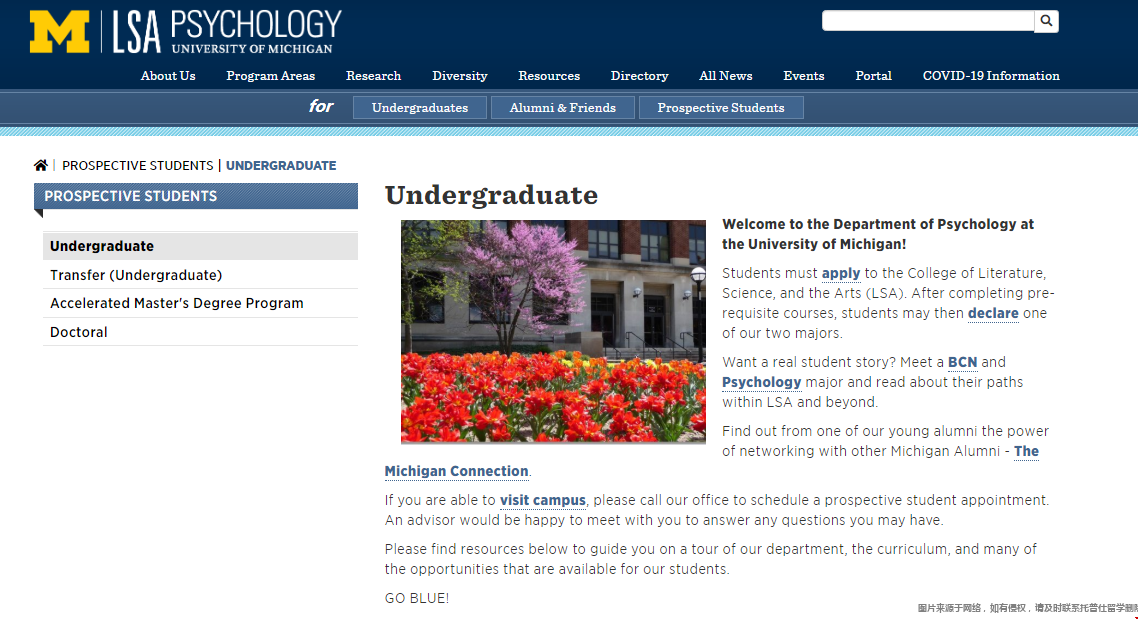Select the Research navigation item

(373, 76)
